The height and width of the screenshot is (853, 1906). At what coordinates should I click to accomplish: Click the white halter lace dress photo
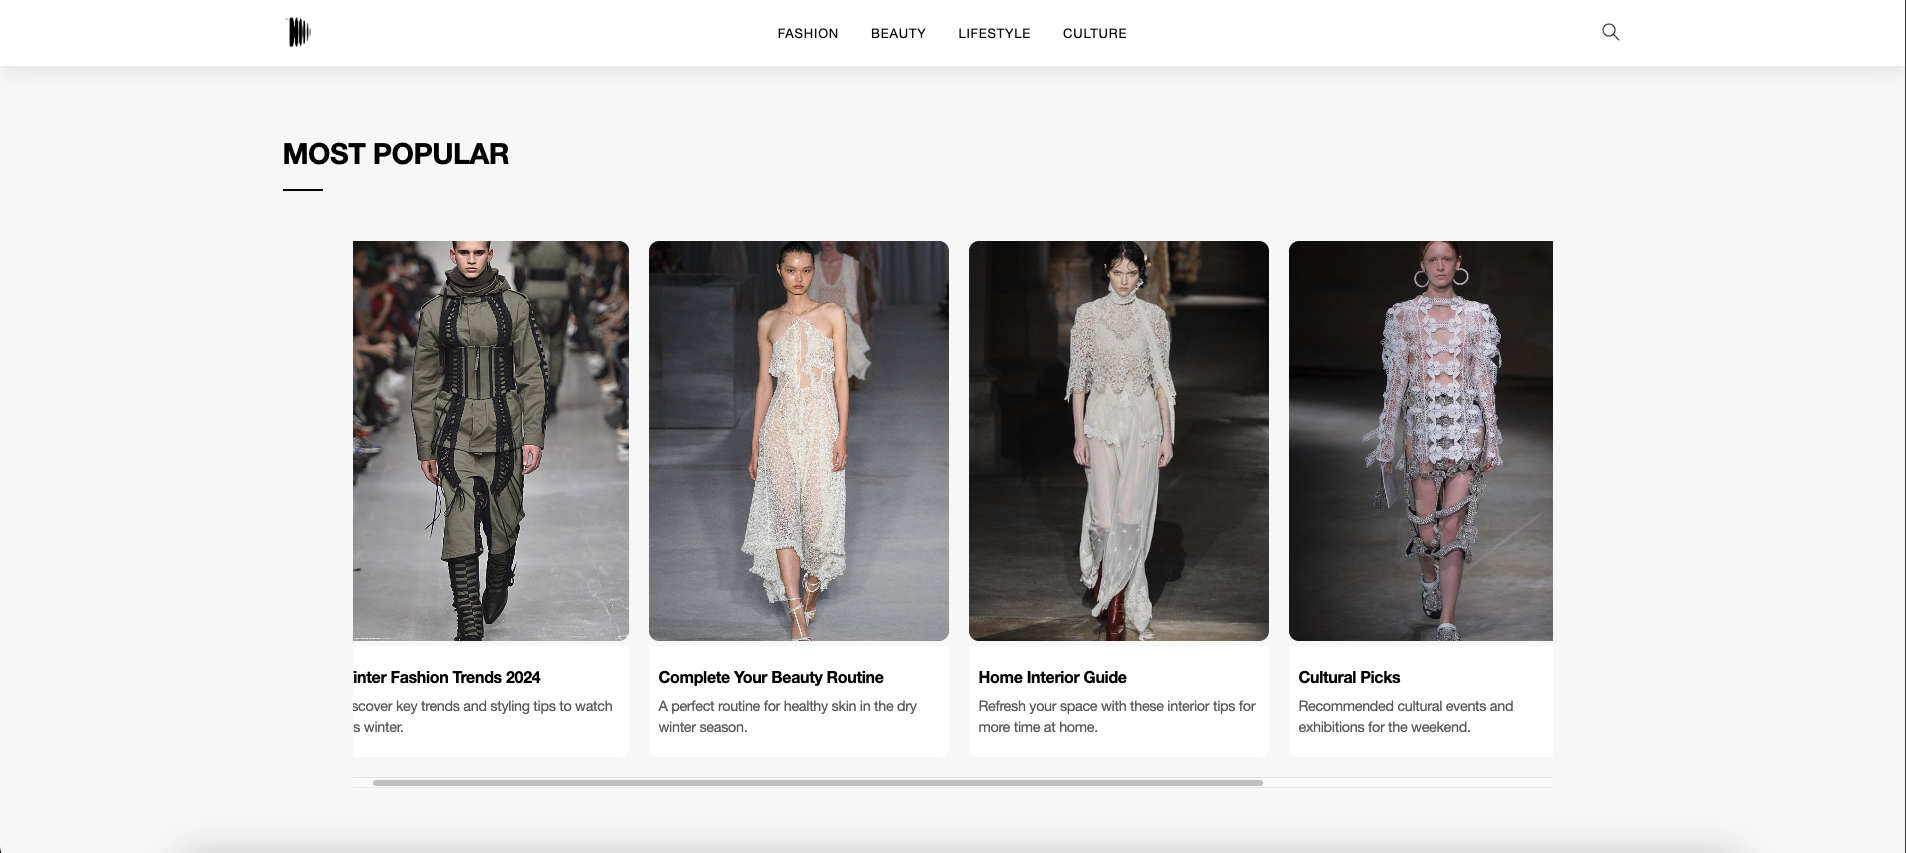tap(798, 440)
